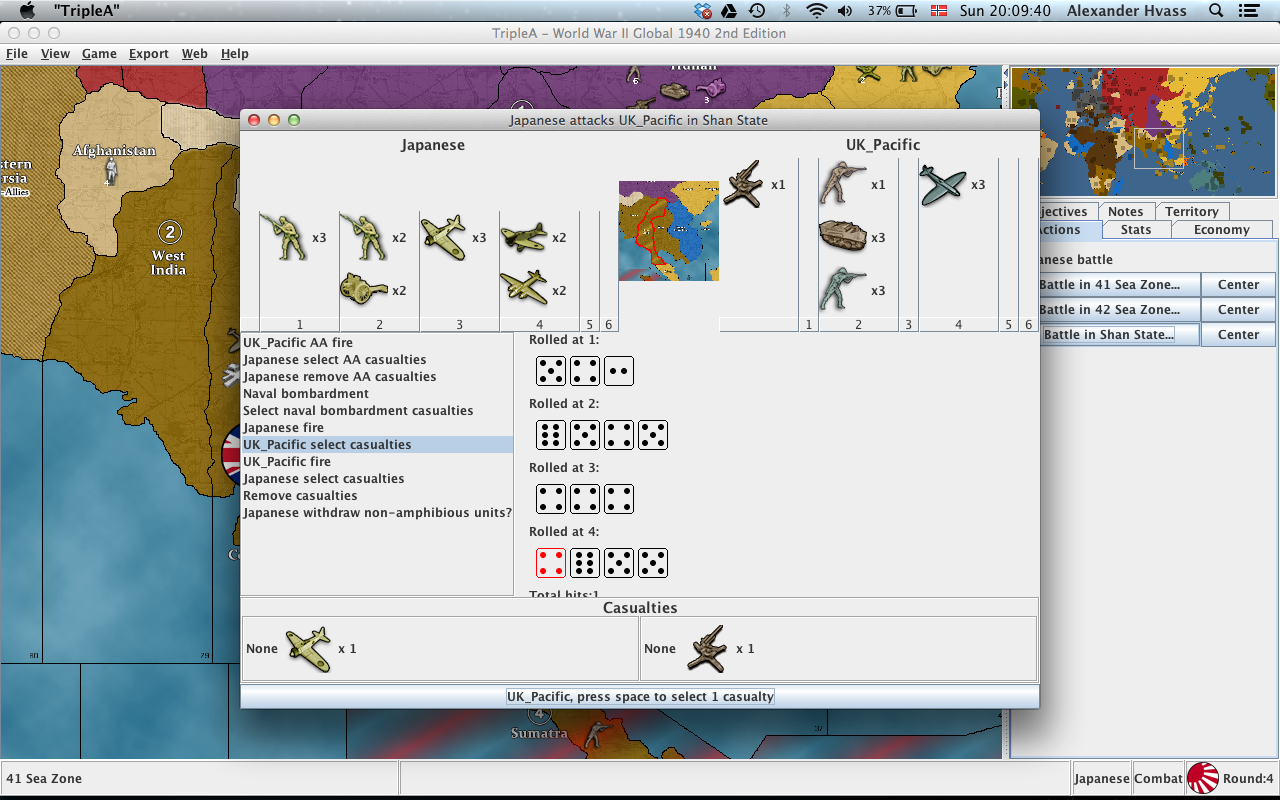Select 'Select naval bombardment casualties' step
This screenshot has height=800, width=1280.
click(x=377, y=410)
